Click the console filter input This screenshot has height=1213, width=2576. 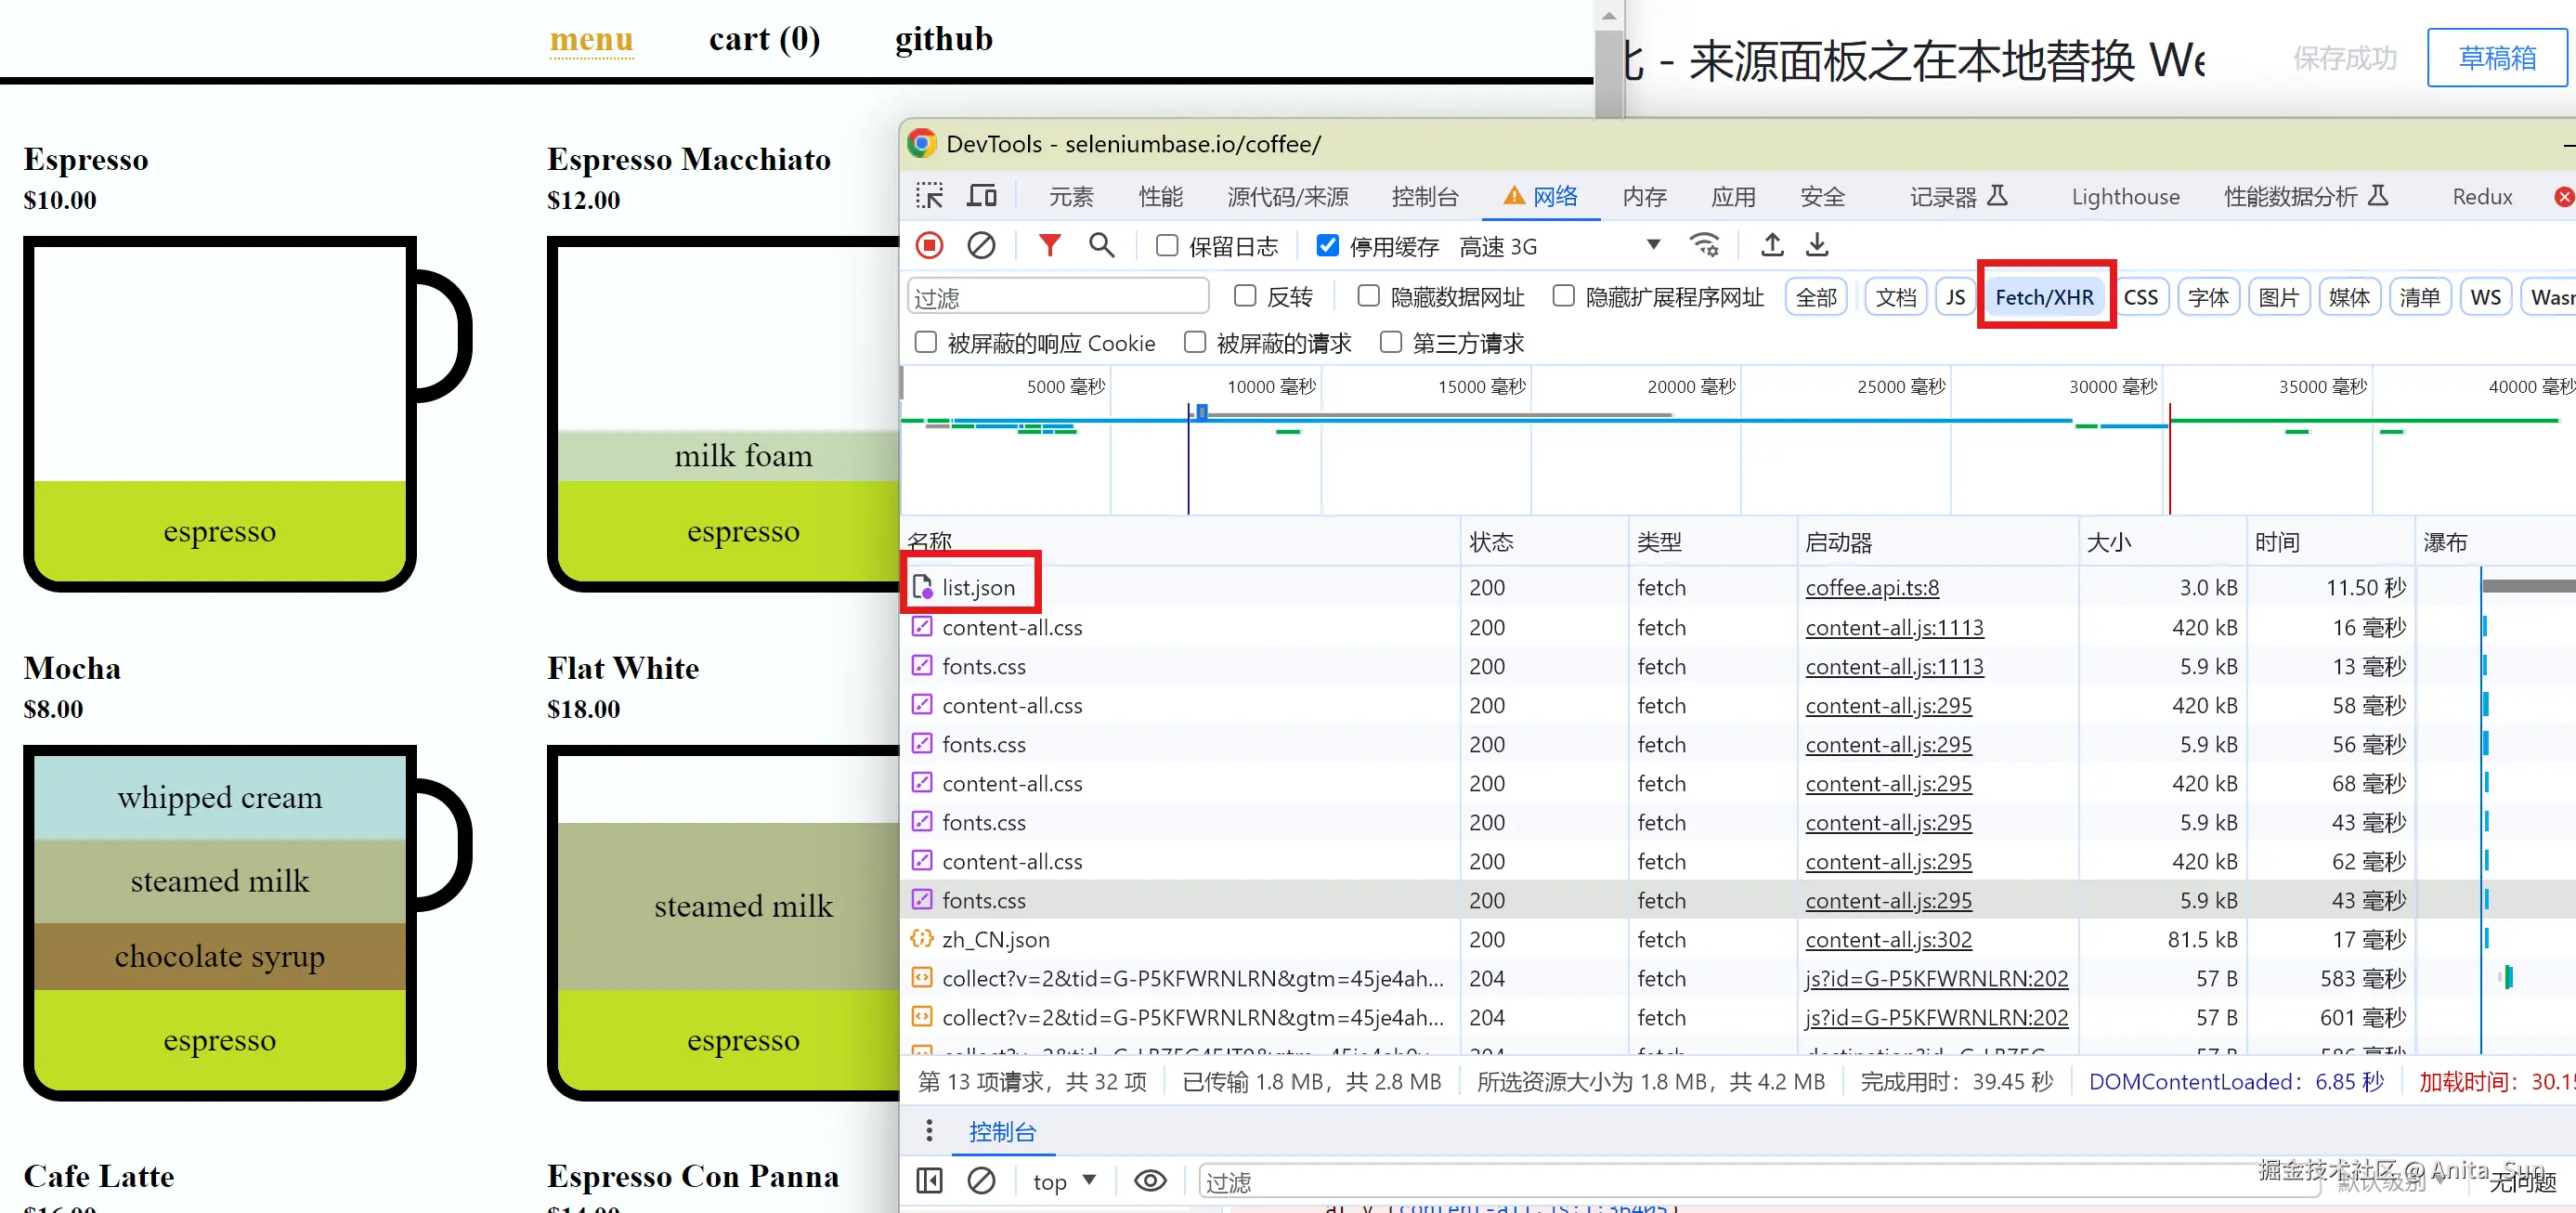1758,1181
